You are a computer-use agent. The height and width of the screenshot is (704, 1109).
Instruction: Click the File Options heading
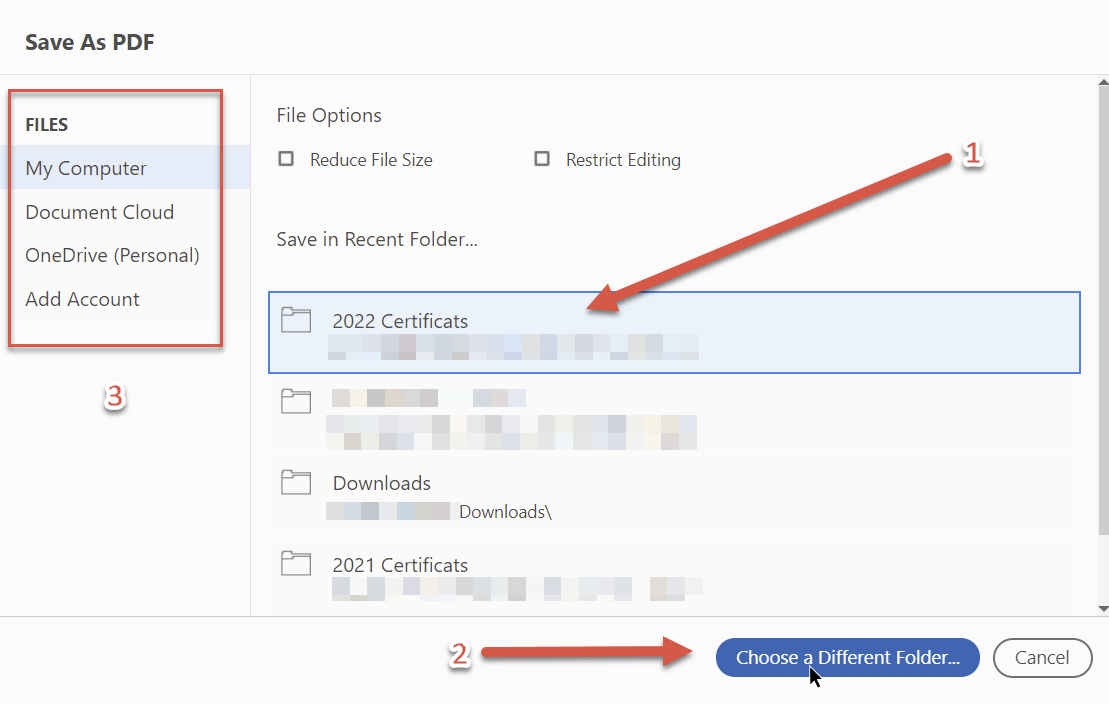point(328,115)
